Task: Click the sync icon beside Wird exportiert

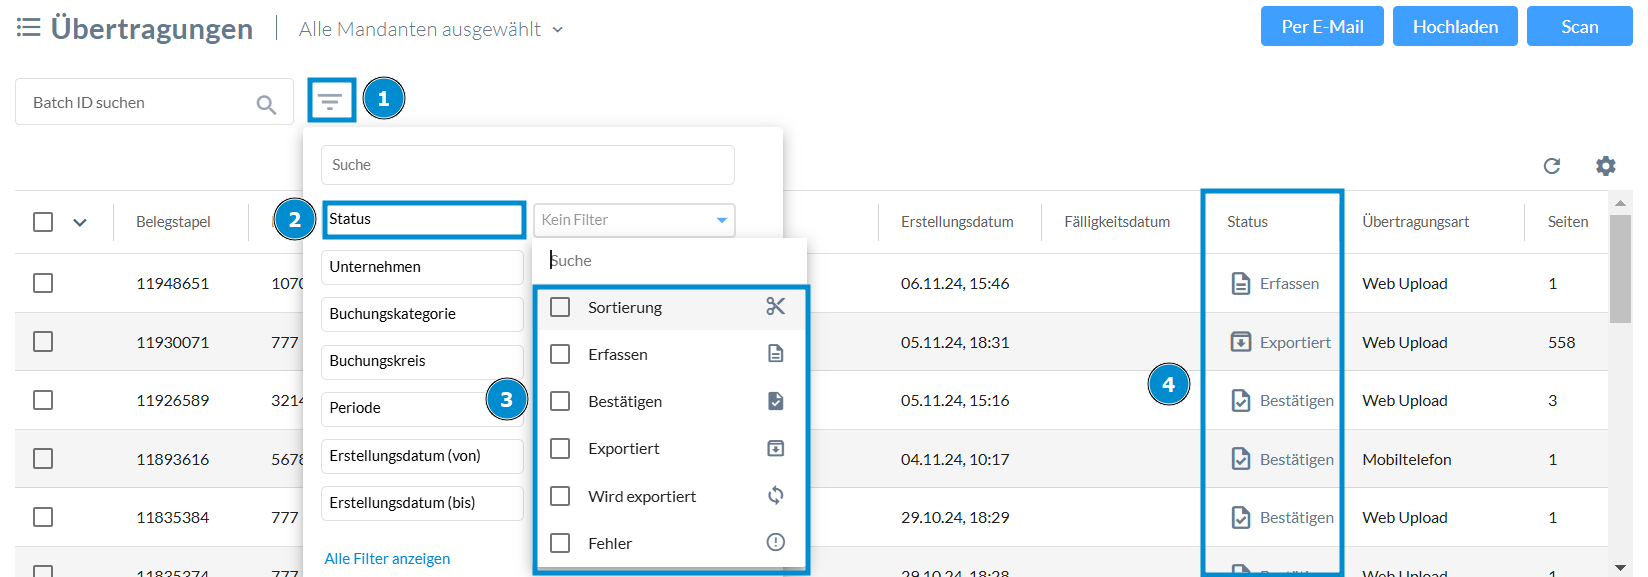Action: pos(775,495)
